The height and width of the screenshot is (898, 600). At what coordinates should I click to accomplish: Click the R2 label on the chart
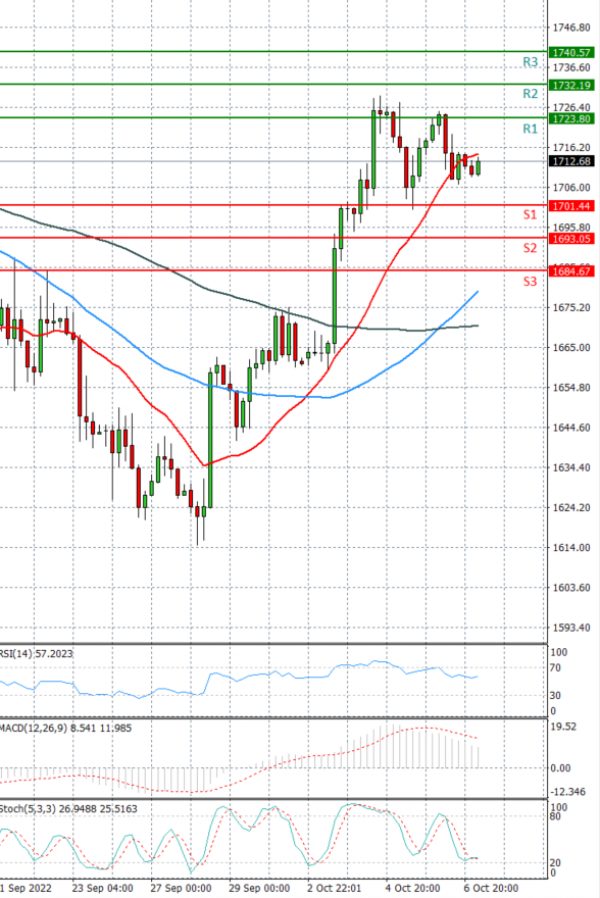coord(530,94)
